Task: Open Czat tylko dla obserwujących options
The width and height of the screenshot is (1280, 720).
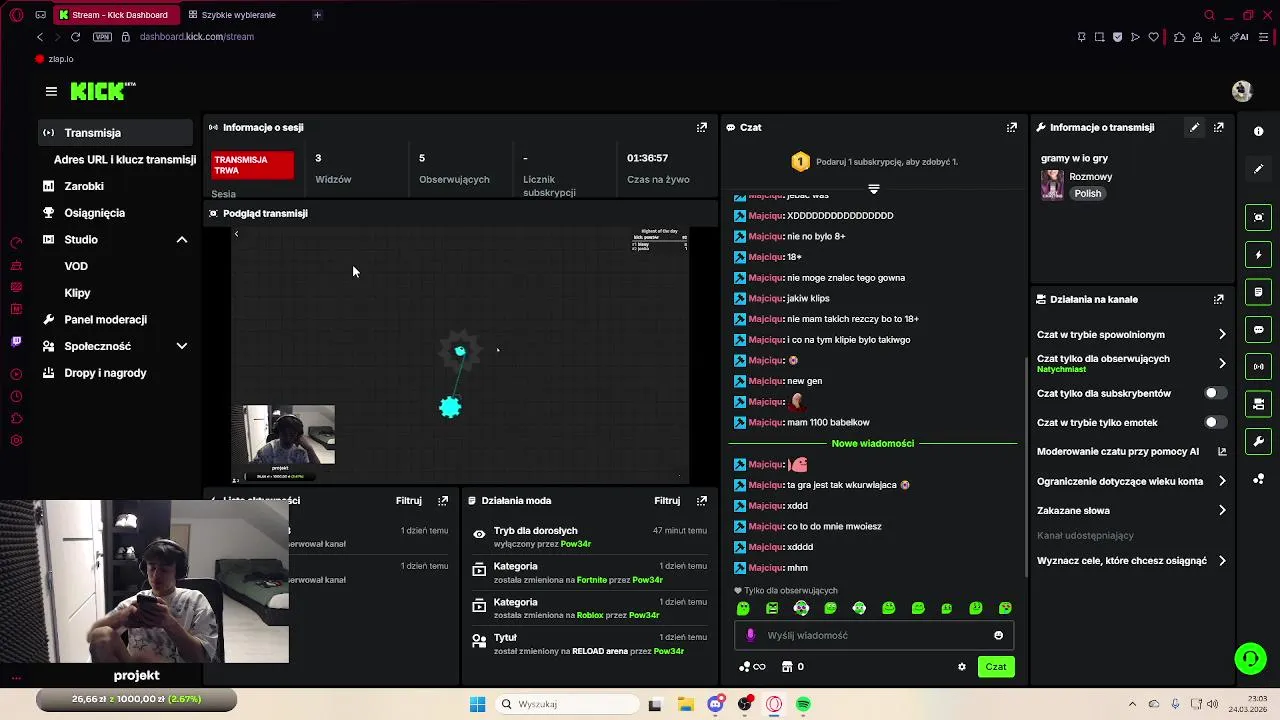Action: click(x=1130, y=363)
